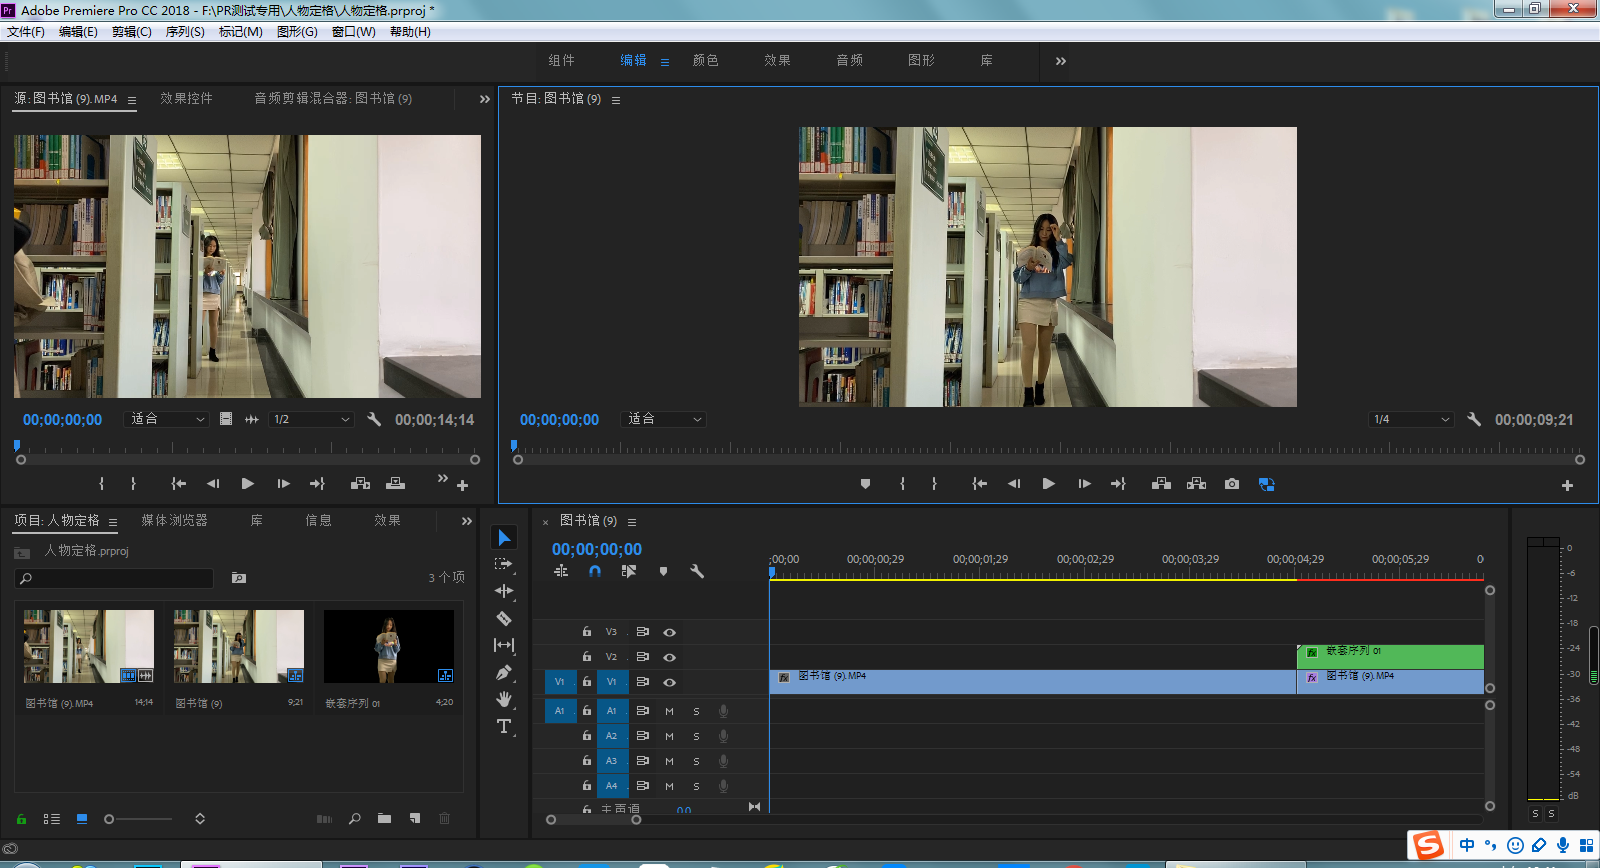This screenshot has width=1600, height=868.
Task: Open the Source monitor zoom level dropdown
Action: click(x=168, y=419)
